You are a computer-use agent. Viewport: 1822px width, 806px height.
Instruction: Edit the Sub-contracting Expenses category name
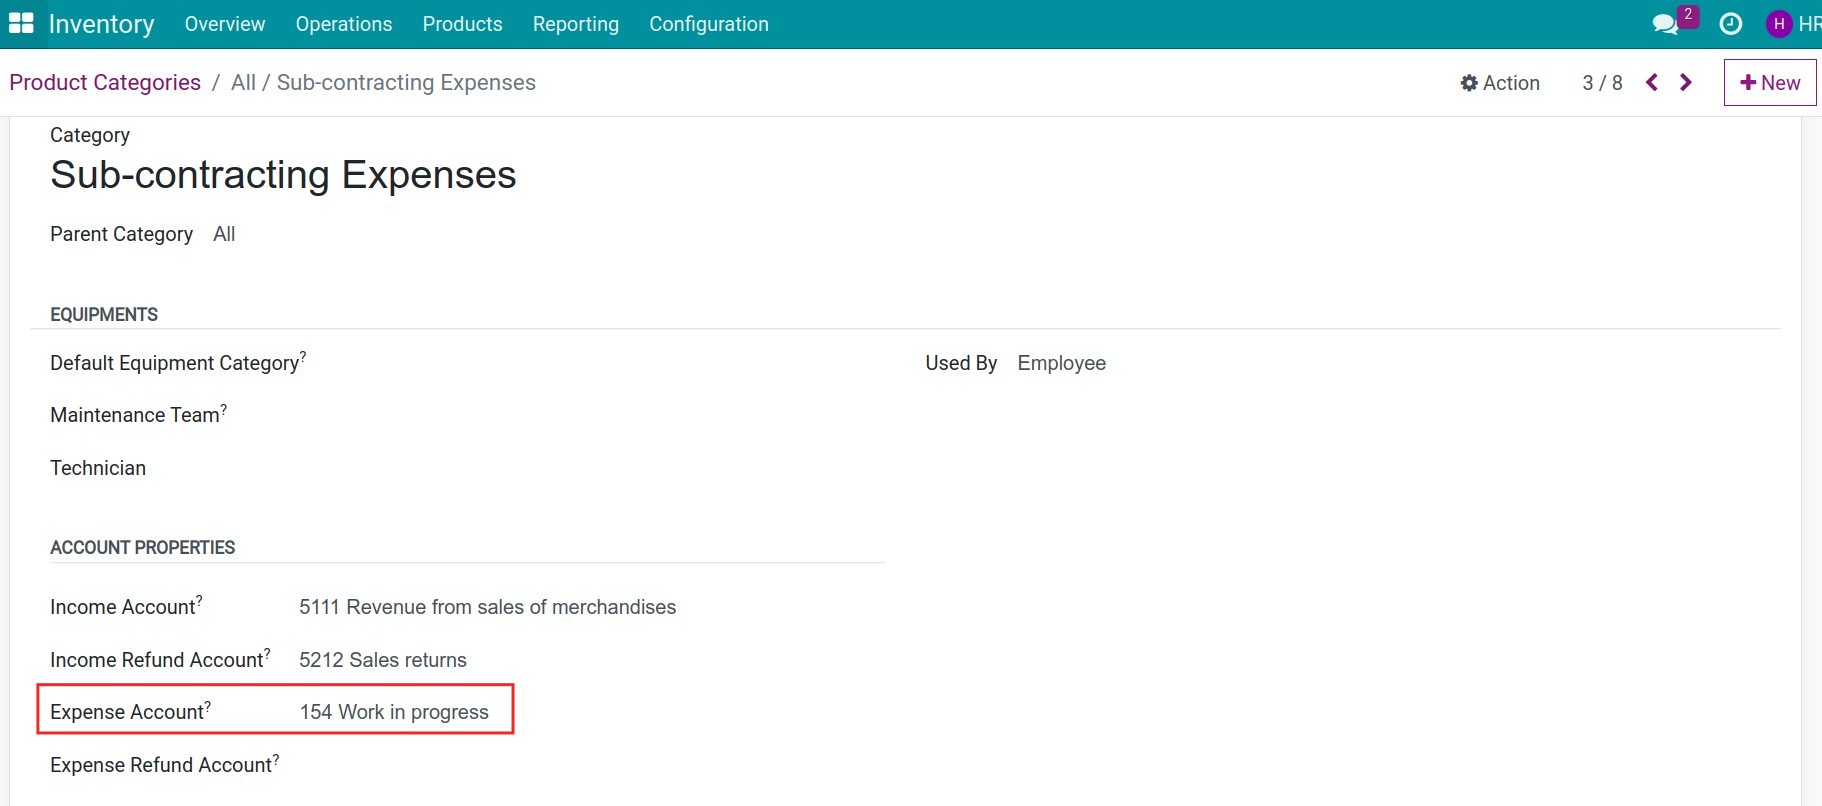pyautogui.click(x=283, y=175)
